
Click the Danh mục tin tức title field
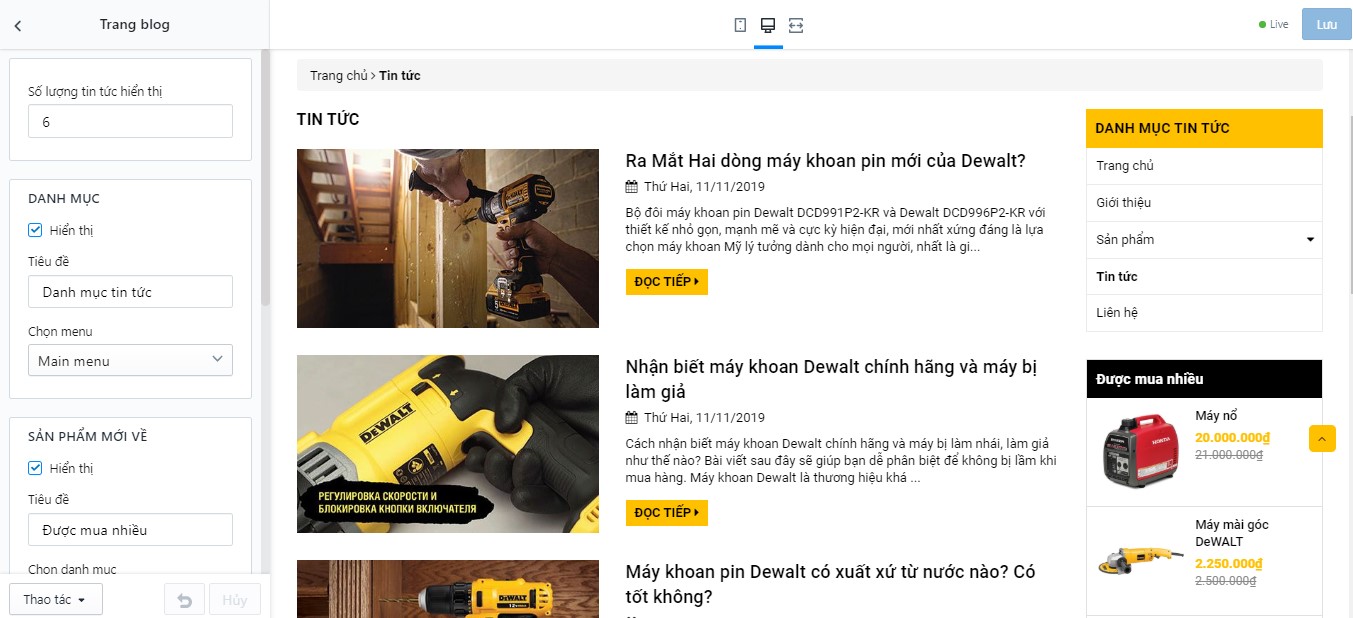(130, 292)
